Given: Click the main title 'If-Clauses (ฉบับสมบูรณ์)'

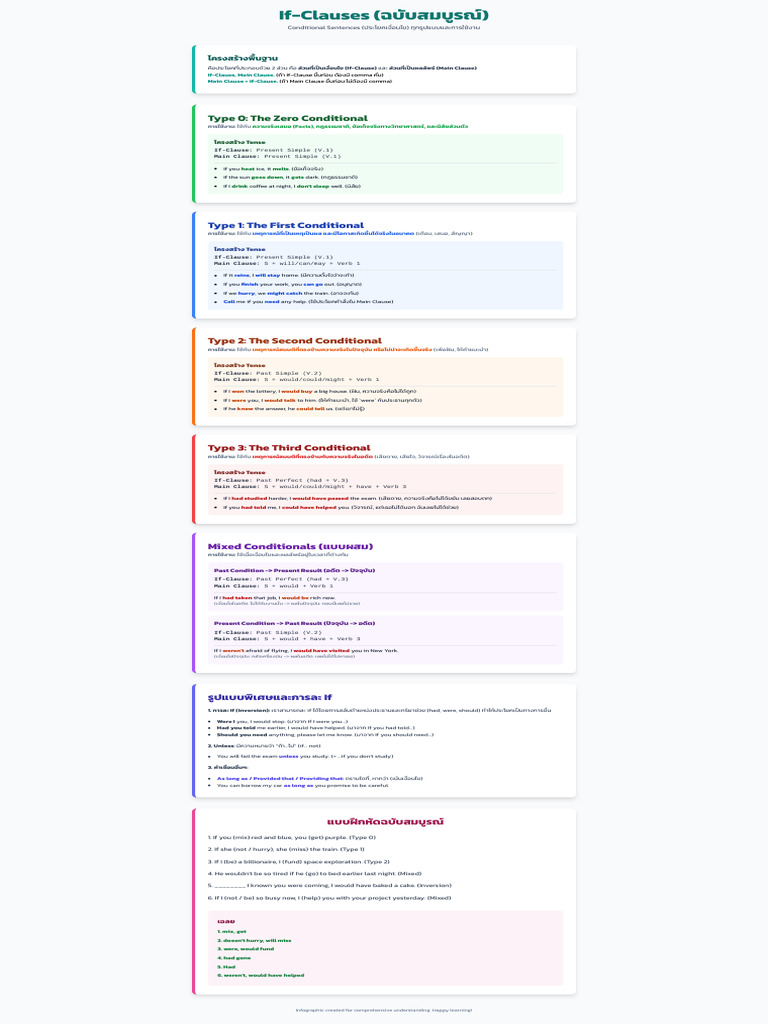Looking at the screenshot, I should pyautogui.click(x=384, y=15).
